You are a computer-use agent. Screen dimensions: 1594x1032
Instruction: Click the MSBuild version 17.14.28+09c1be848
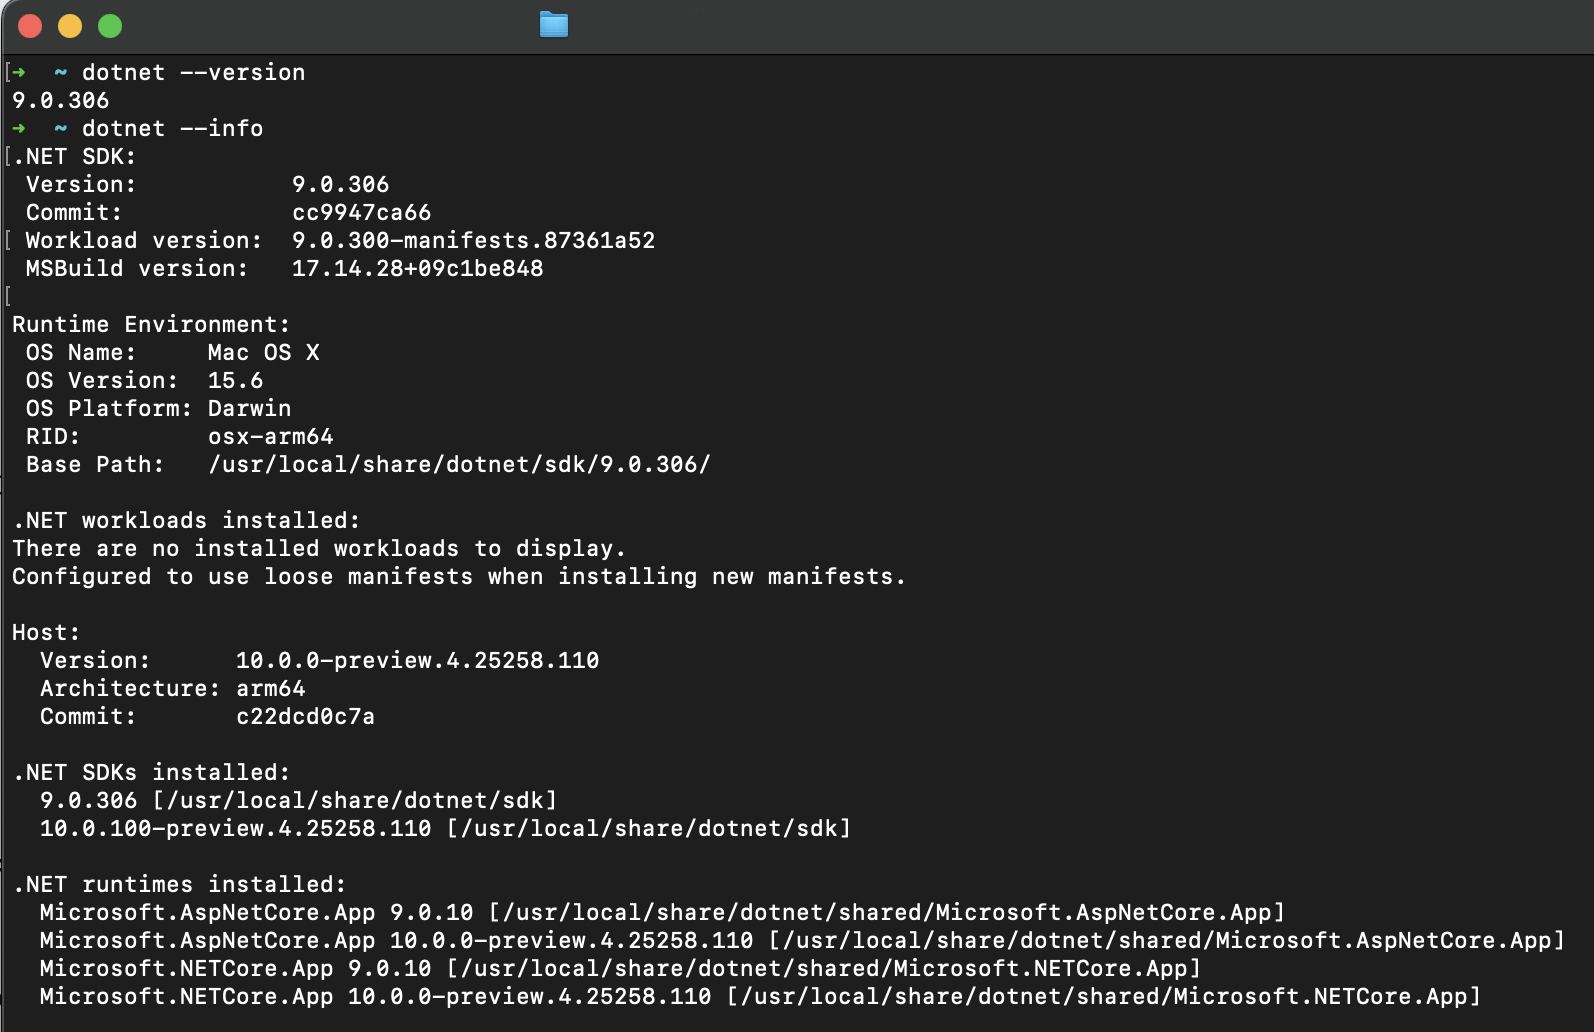pyautogui.click(x=416, y=268)
